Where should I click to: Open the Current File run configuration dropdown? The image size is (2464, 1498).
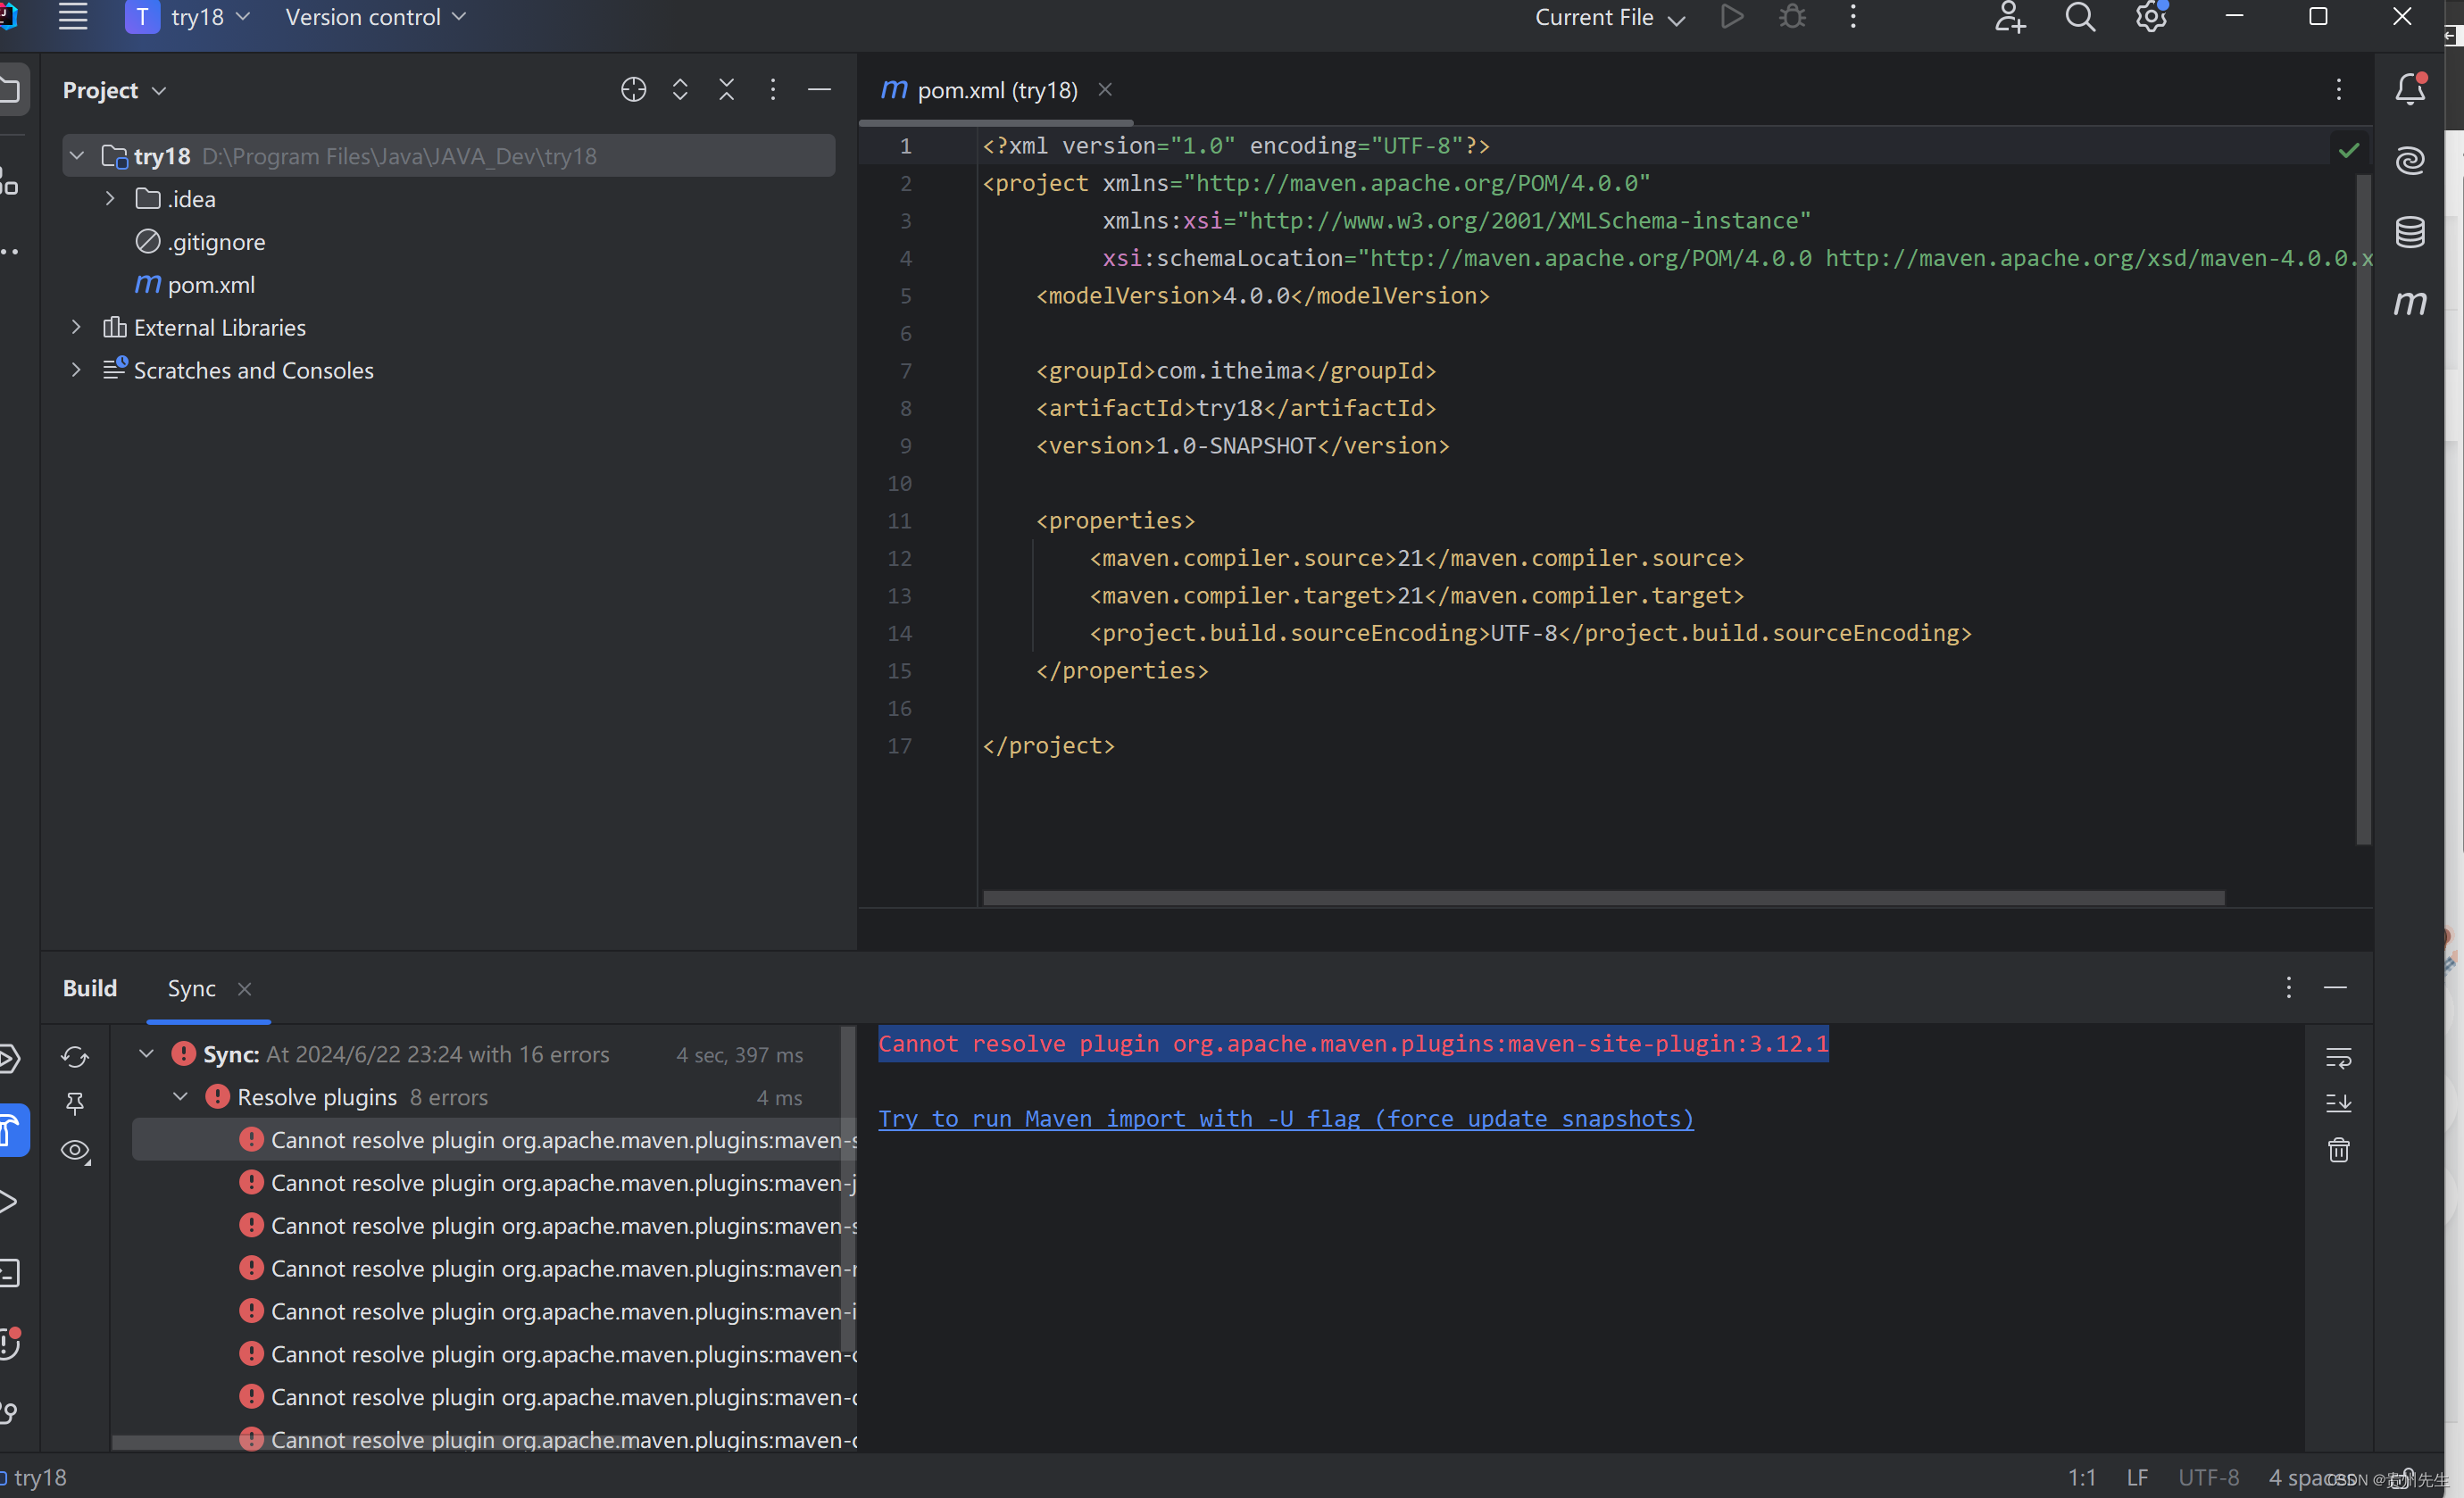1608,17
